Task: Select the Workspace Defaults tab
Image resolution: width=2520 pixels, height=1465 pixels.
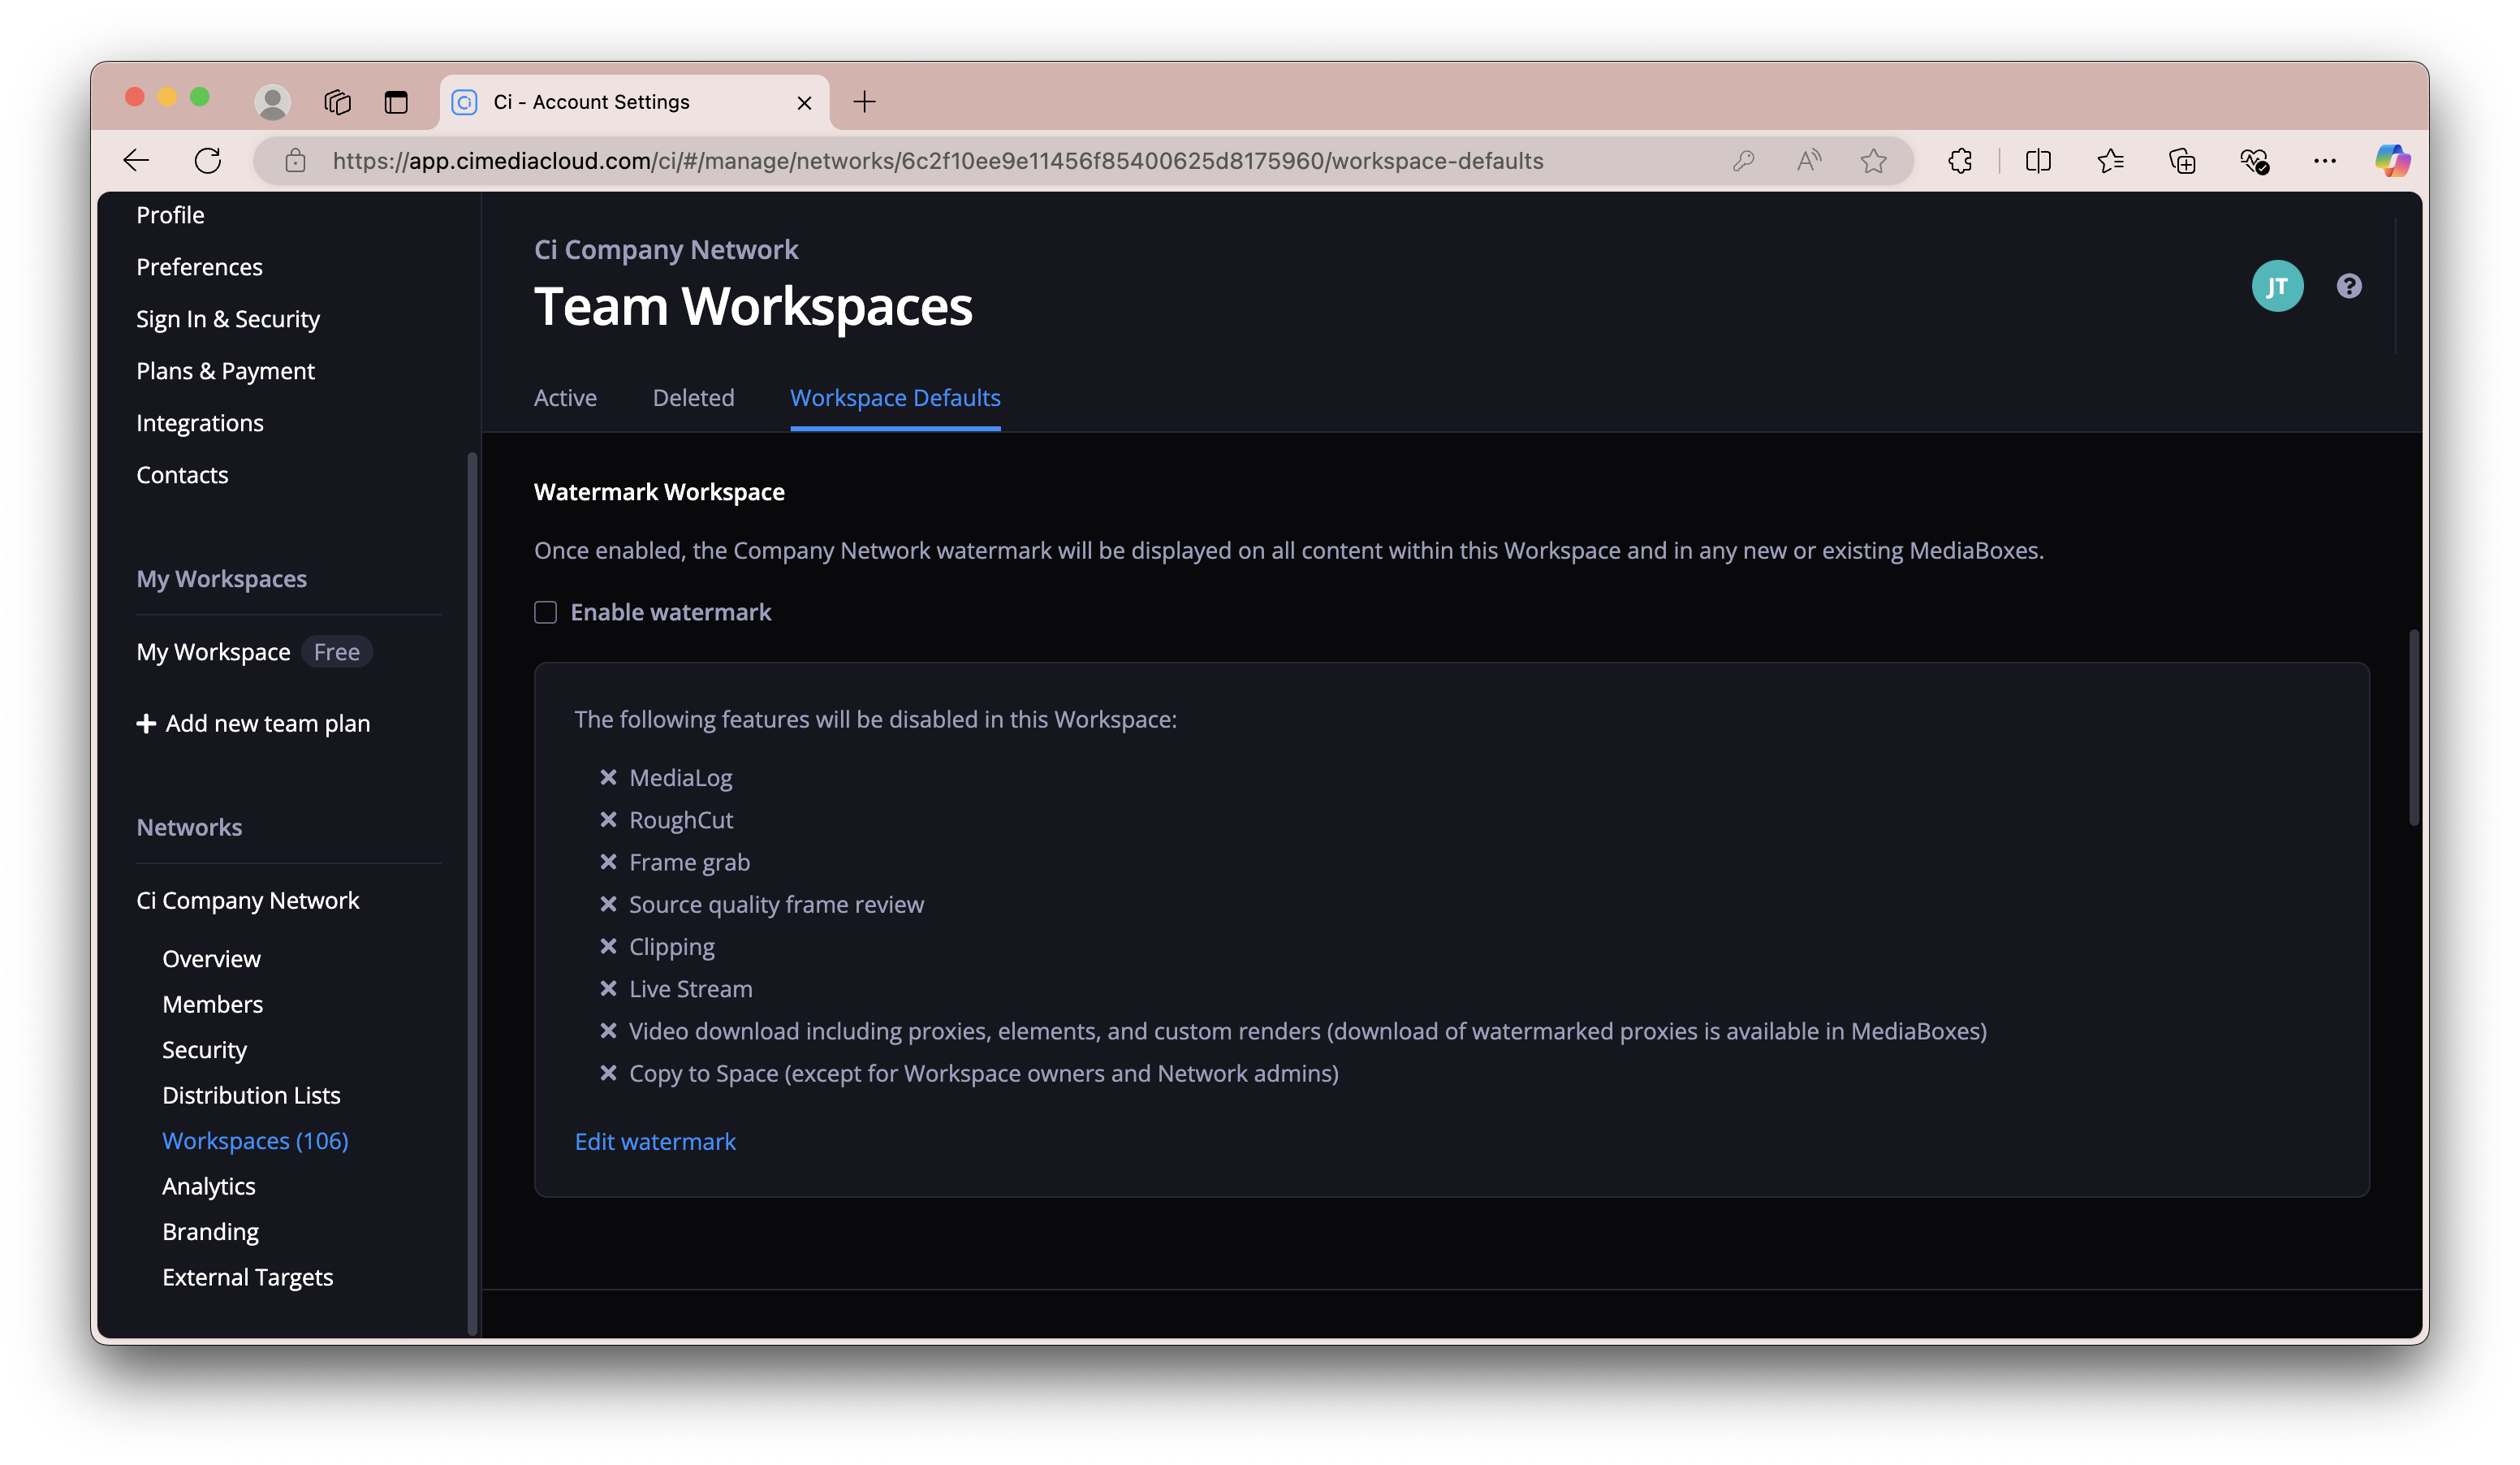Action: click(x=895, y=397)
